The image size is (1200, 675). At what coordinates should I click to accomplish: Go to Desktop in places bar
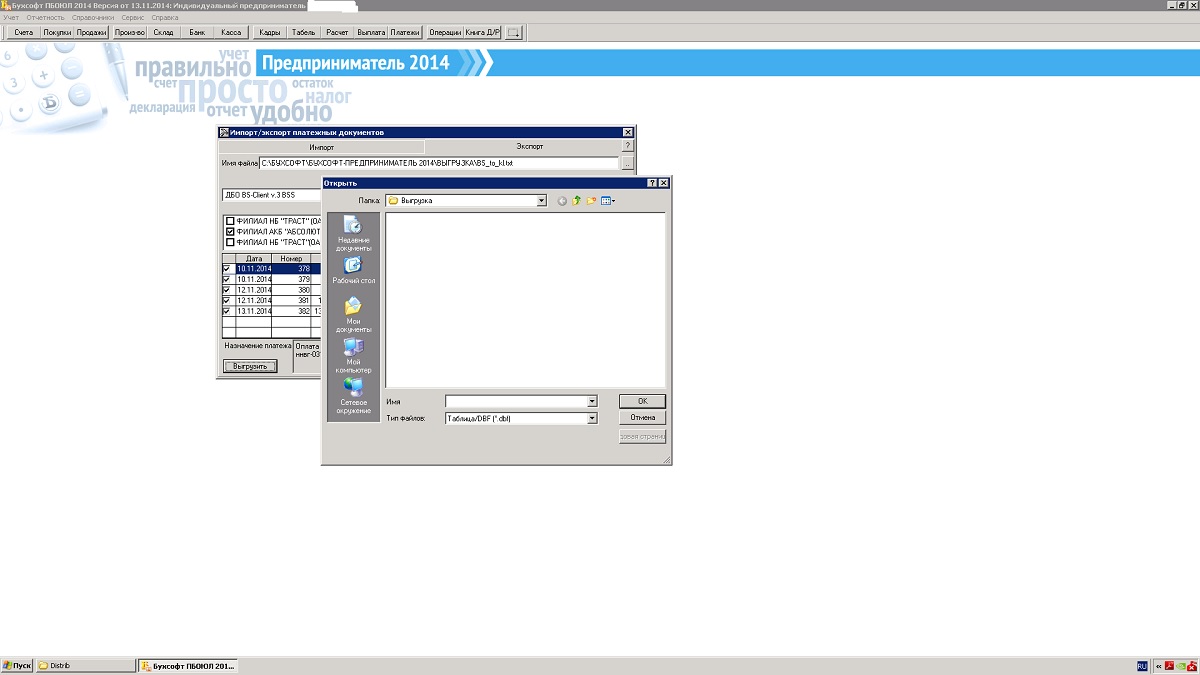(353, 270)
